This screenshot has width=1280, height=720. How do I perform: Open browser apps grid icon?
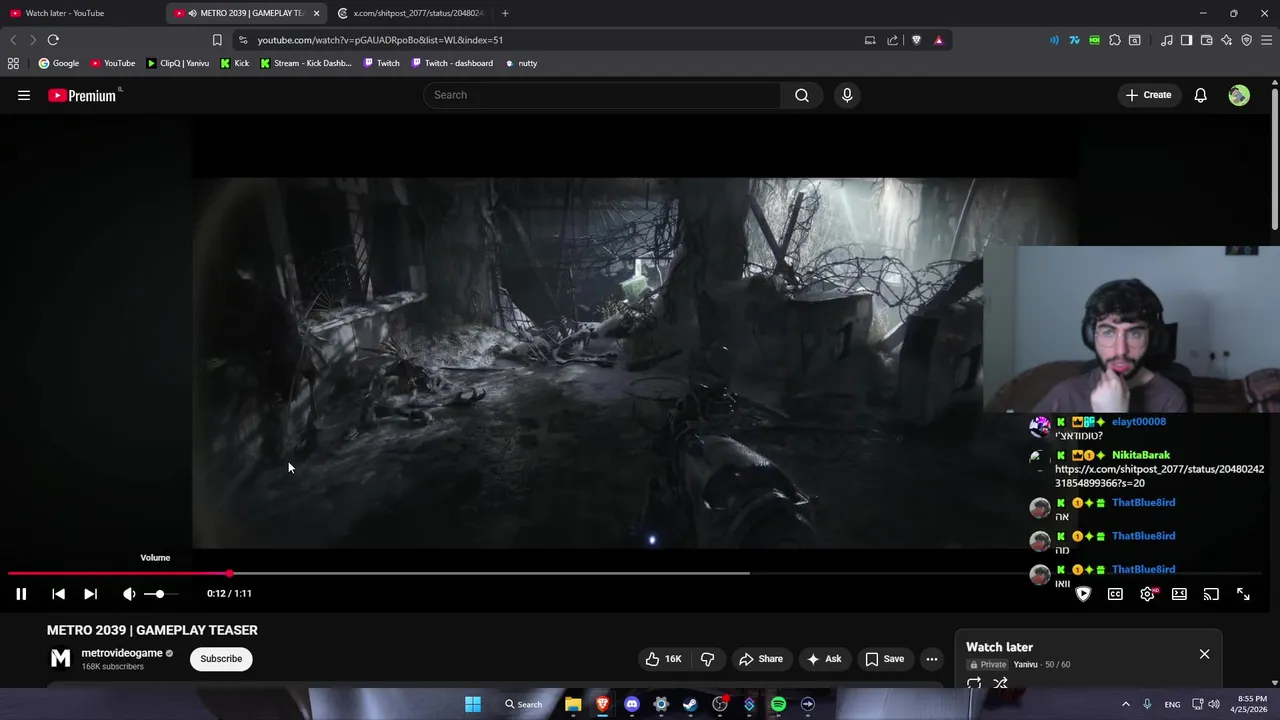coord(13,63)
